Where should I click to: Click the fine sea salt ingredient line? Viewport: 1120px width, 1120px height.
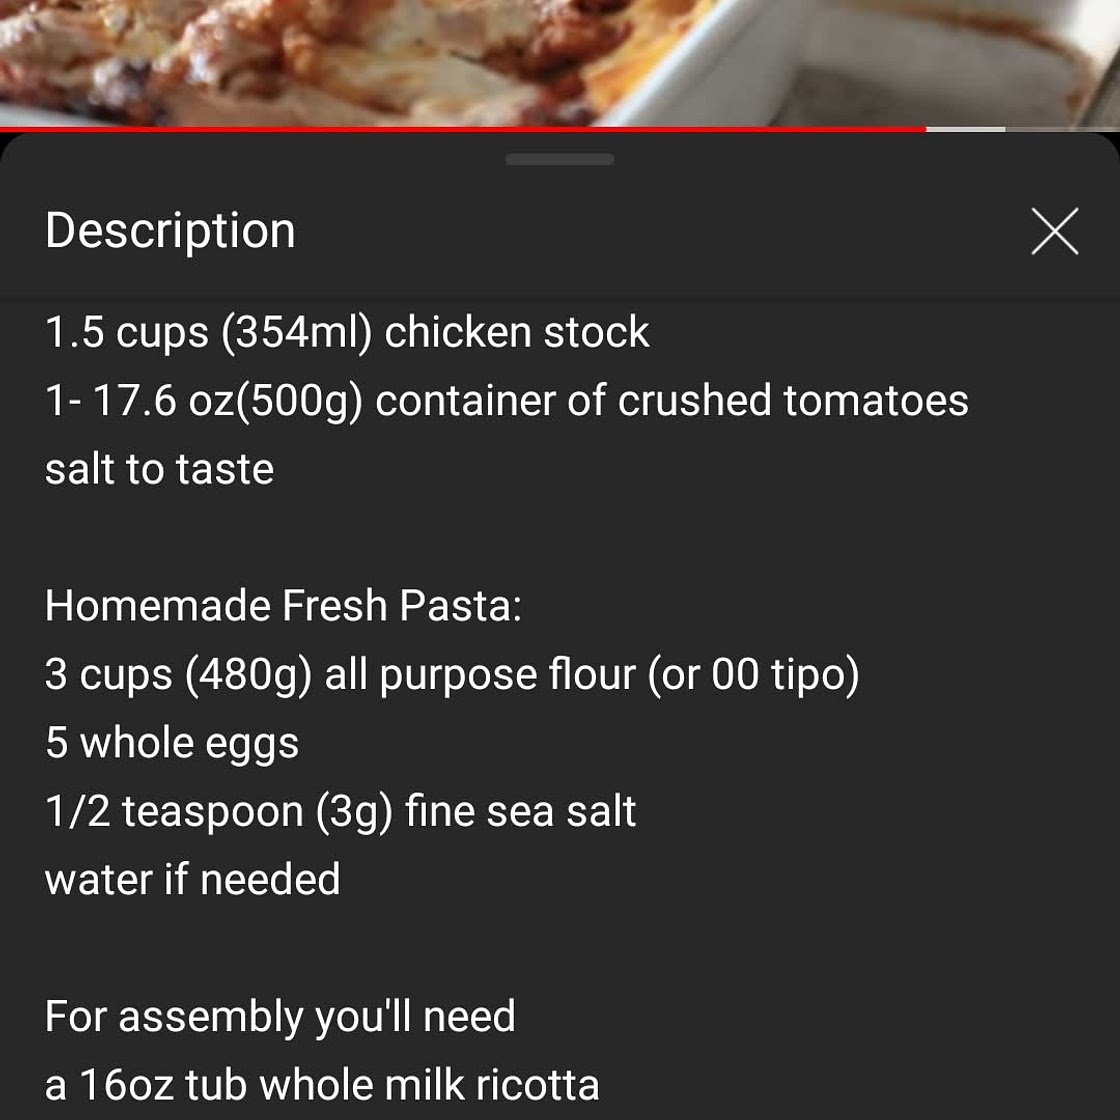340,812
